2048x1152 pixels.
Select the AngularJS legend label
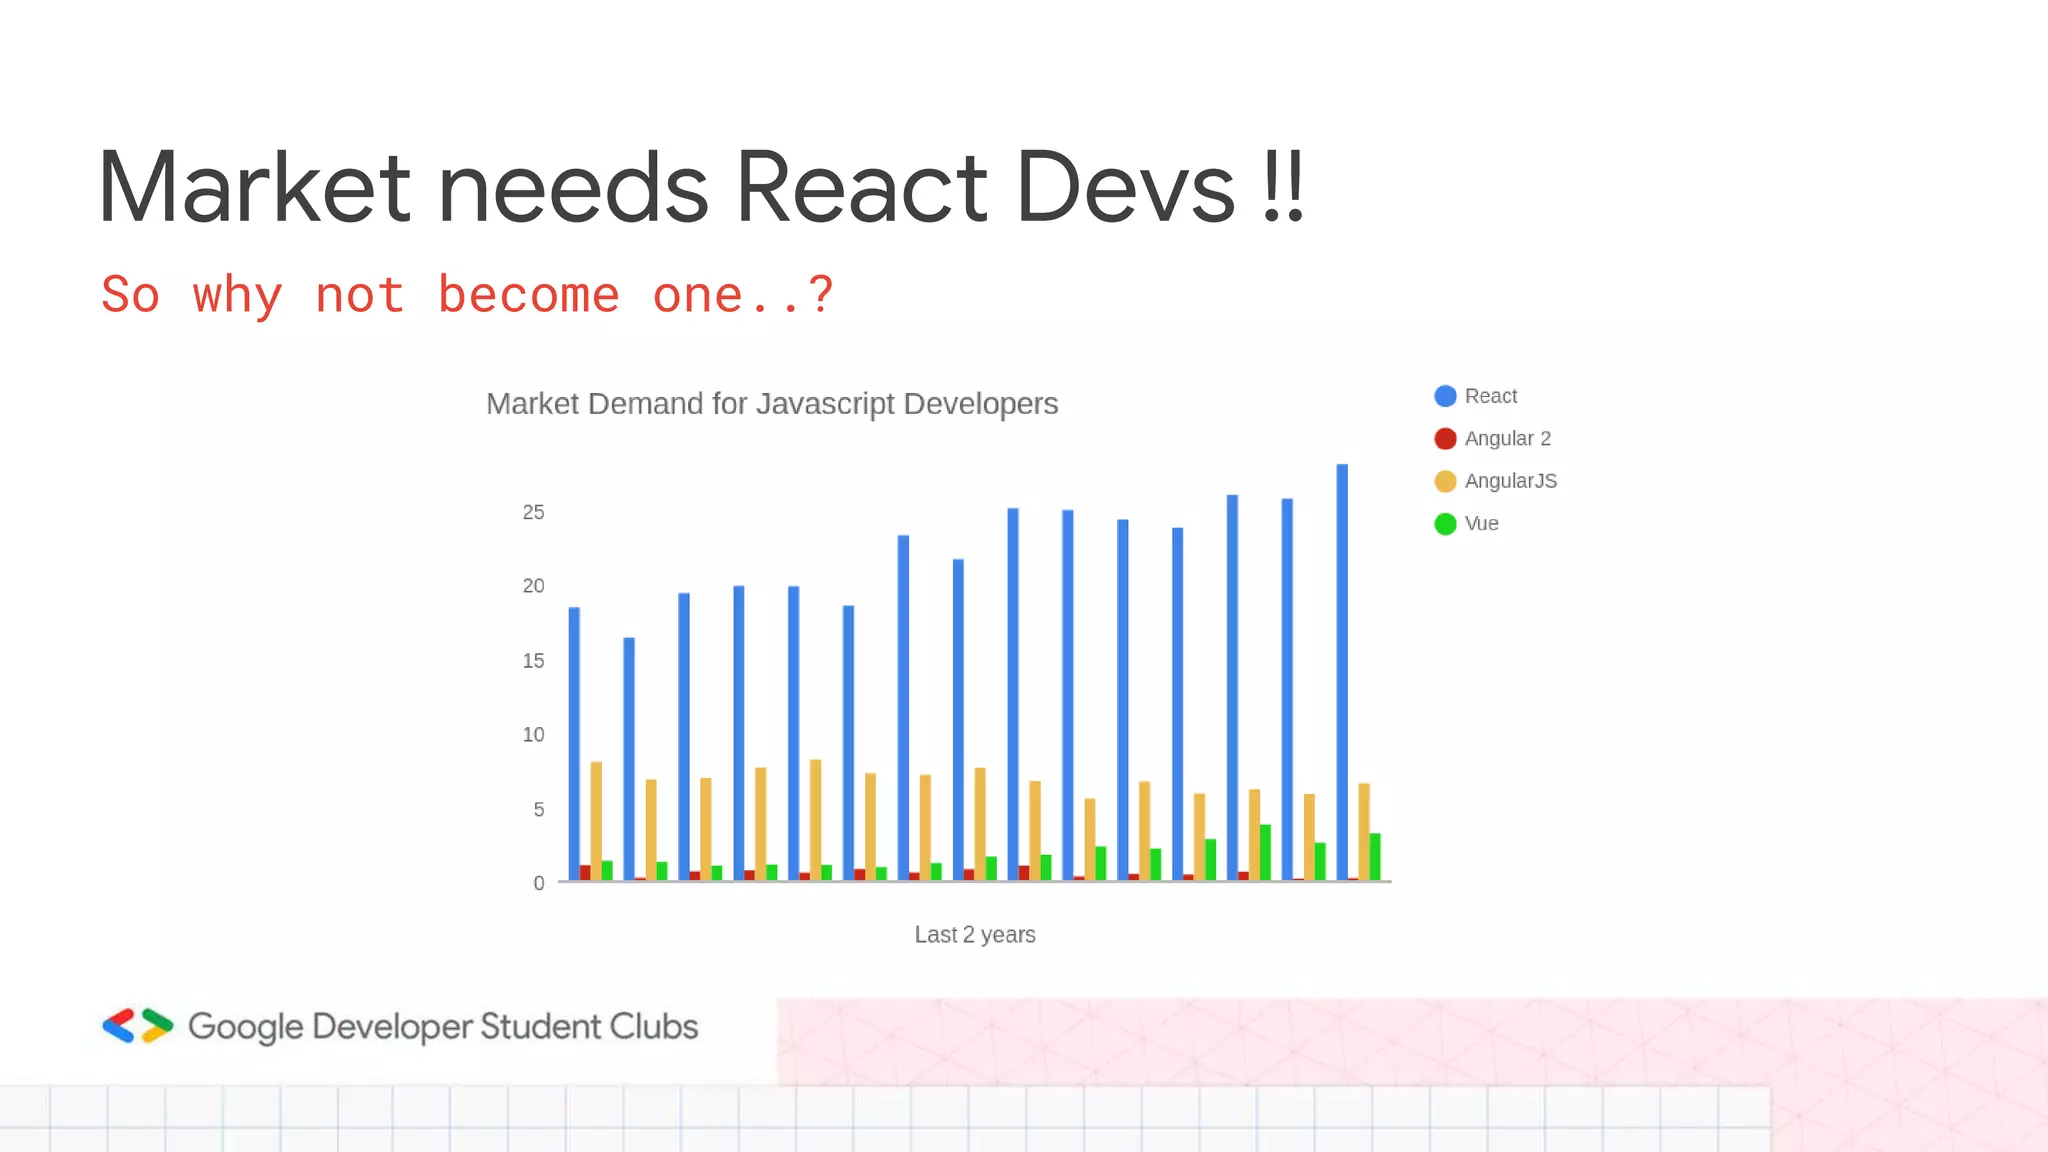pos(1510,481)
